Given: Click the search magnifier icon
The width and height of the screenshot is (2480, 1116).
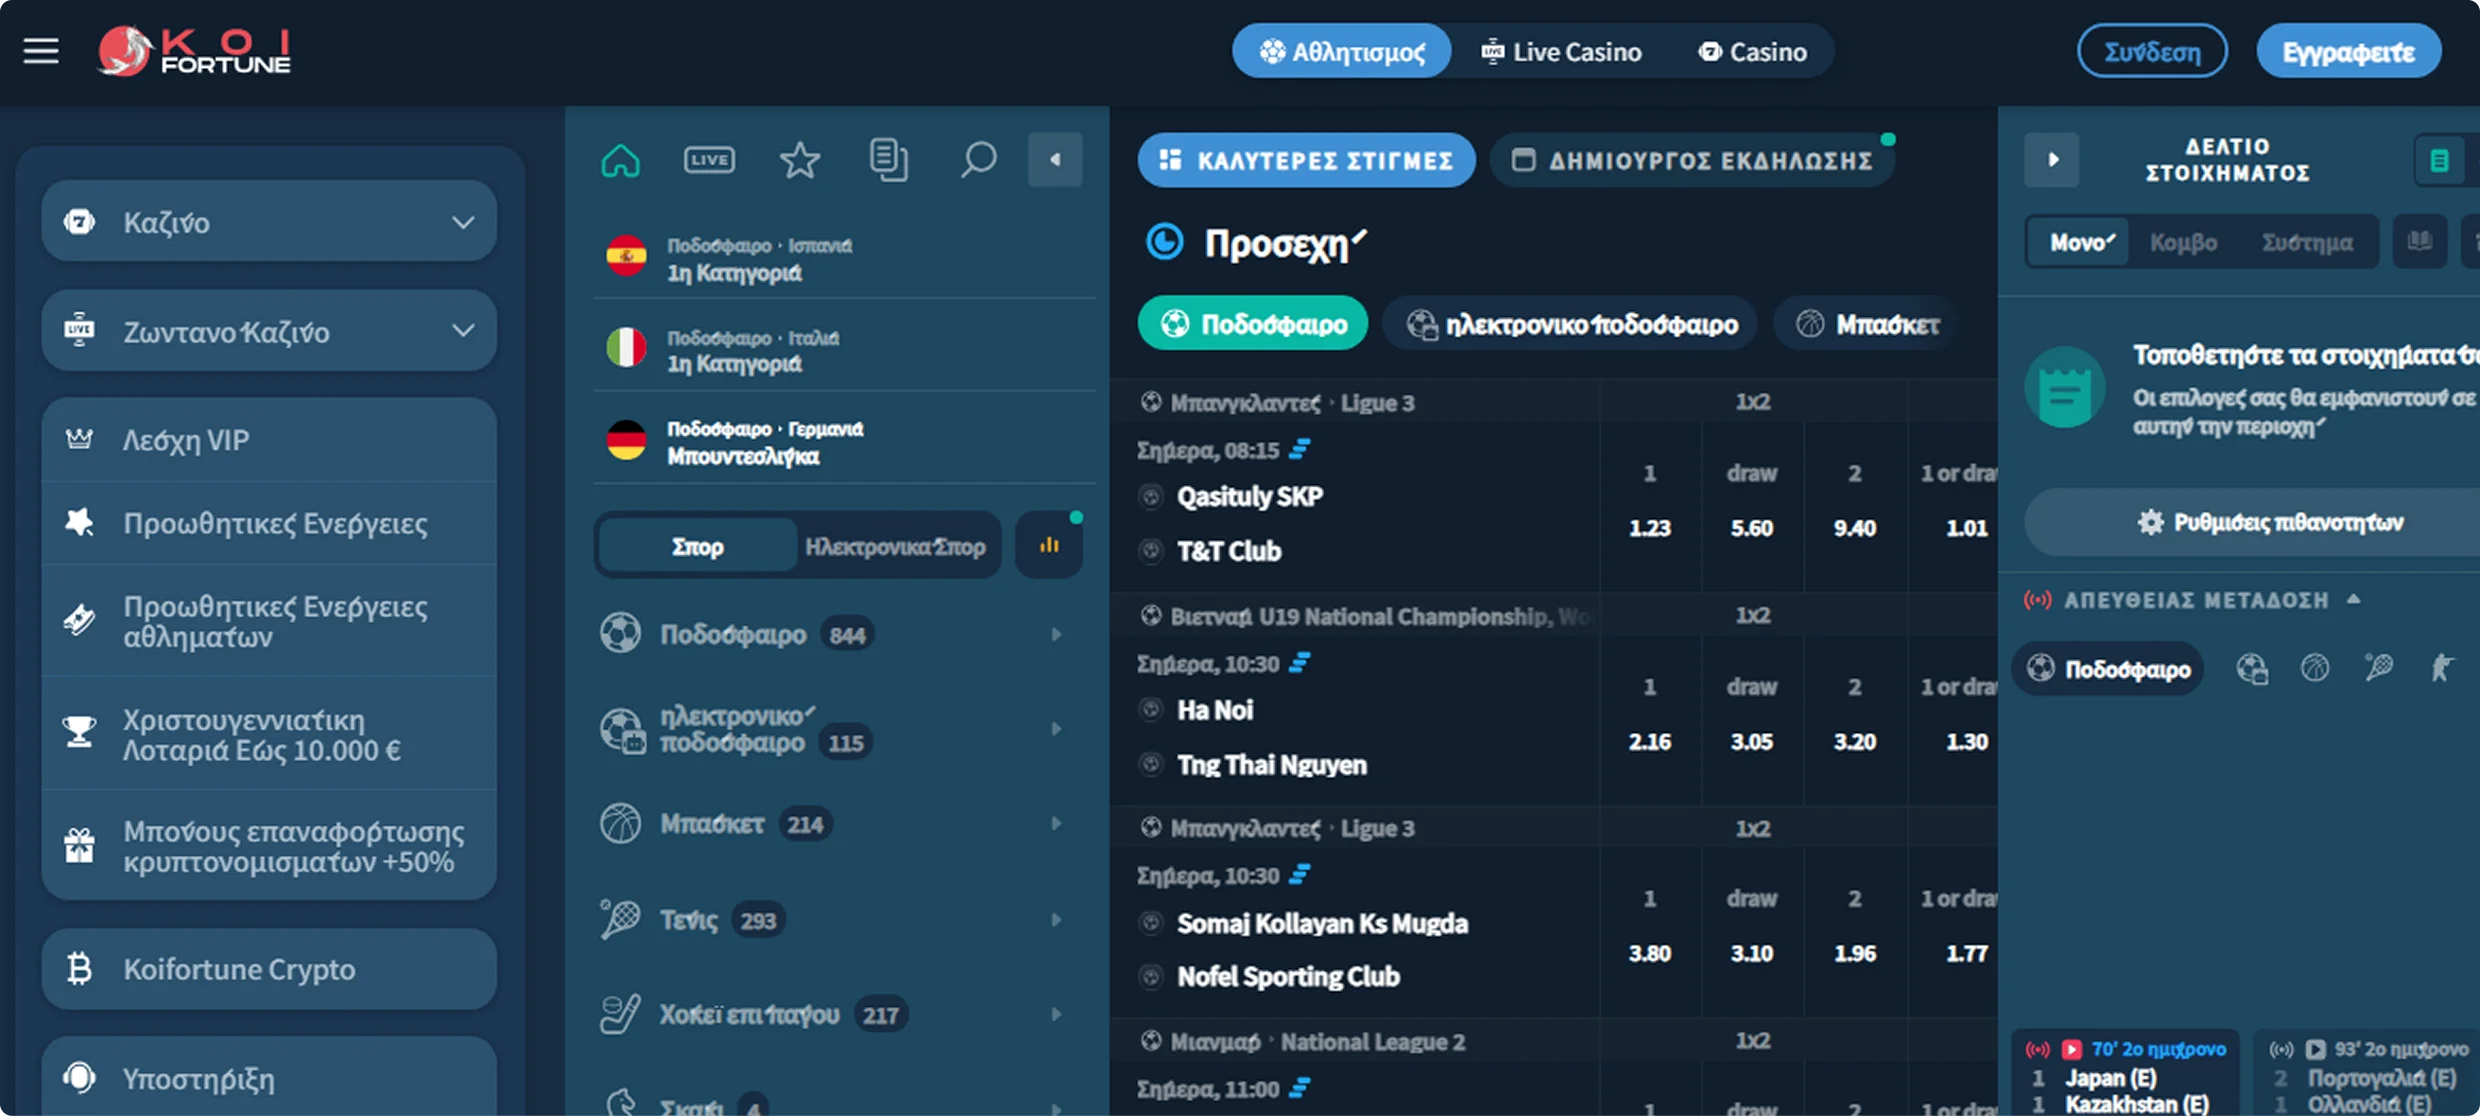Looking at the screenshot, I should click(978, 160).
